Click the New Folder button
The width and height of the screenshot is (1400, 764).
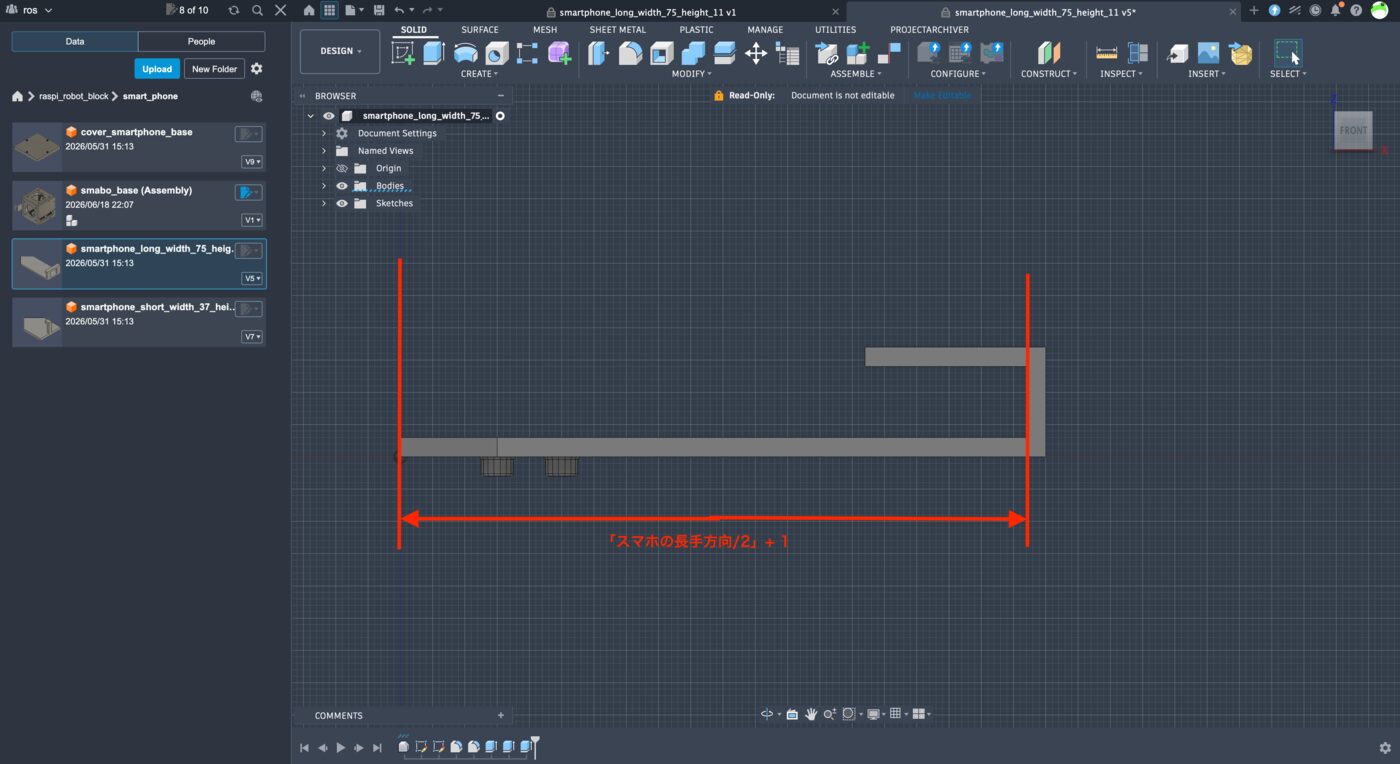[215, 69]
